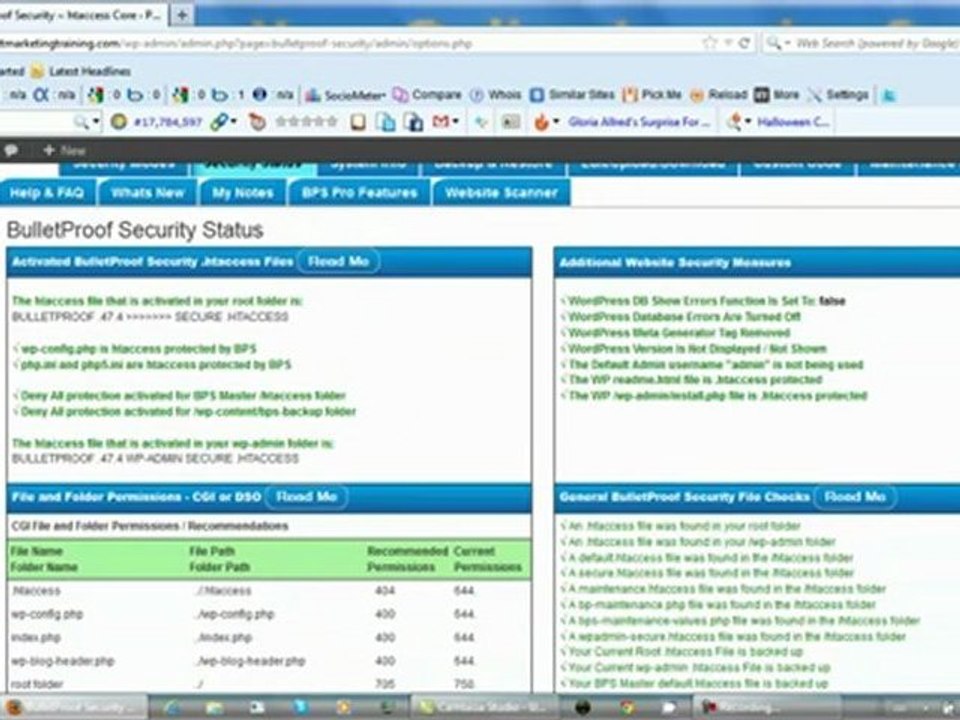Click the gold coin rank icon
Image resolution: width=960 pixels, height=720 pixels.
pyautogui.click(x=119, y=122)
